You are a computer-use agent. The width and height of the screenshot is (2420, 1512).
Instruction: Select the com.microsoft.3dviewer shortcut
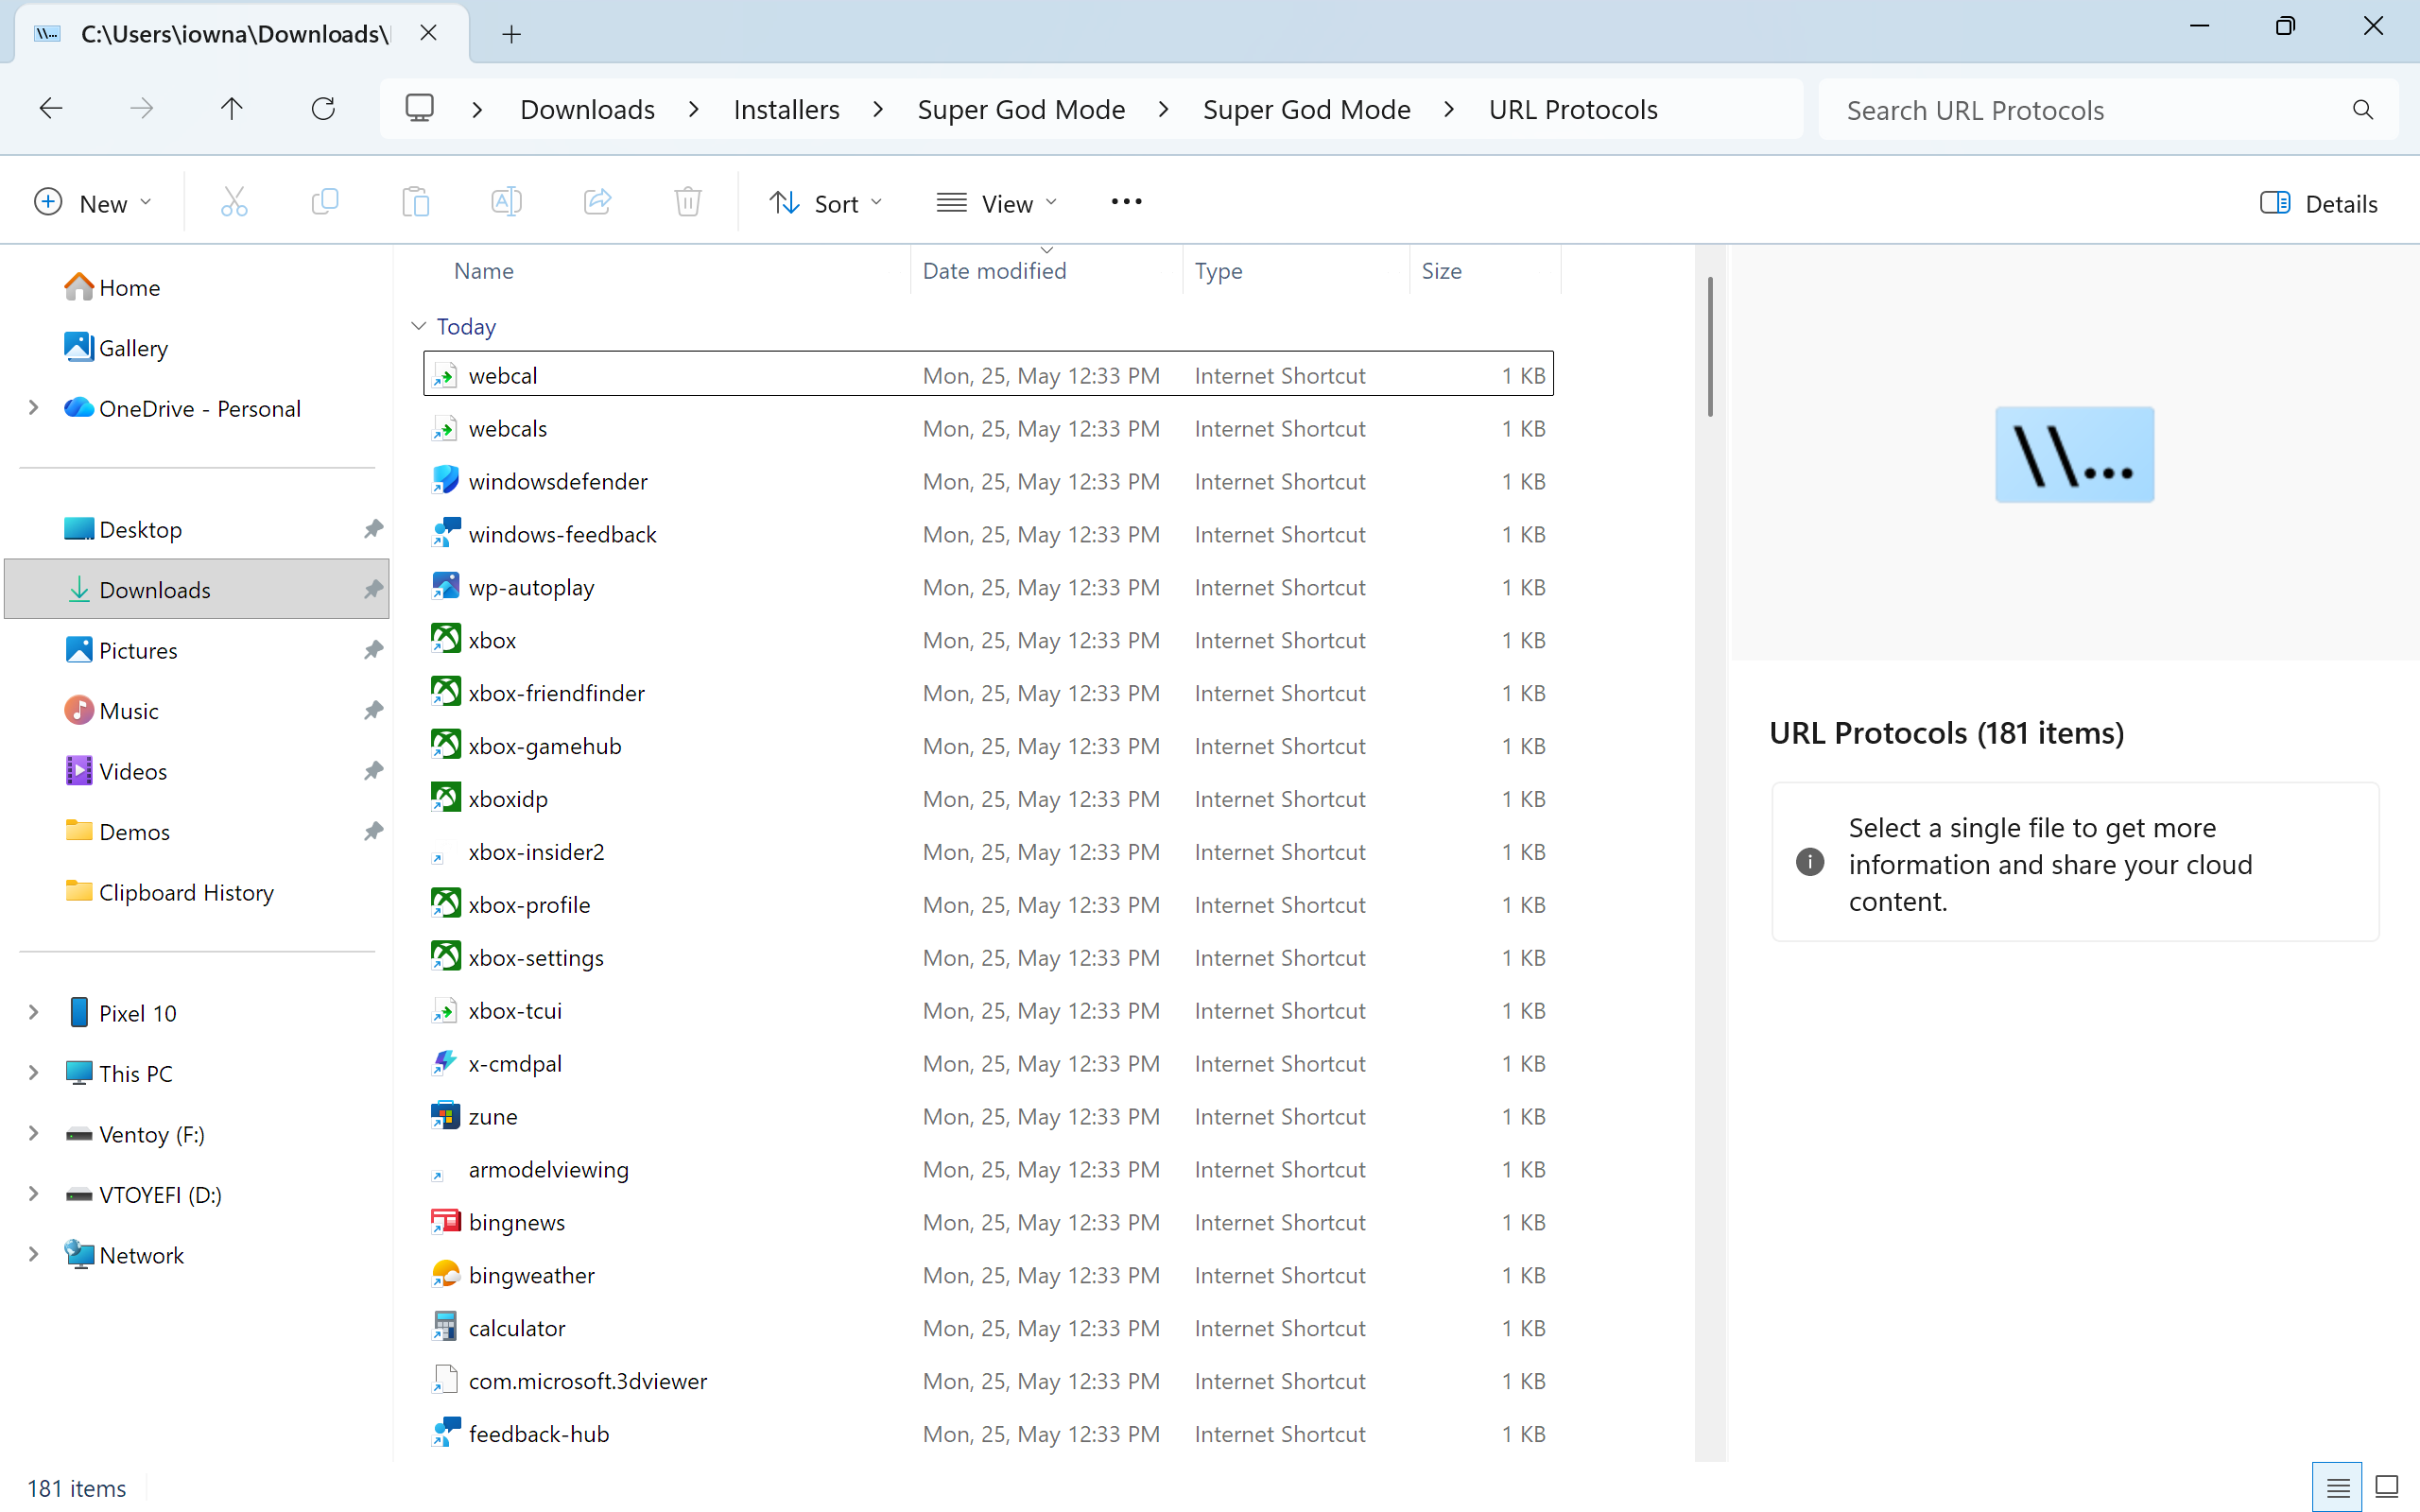[988, 1380]
